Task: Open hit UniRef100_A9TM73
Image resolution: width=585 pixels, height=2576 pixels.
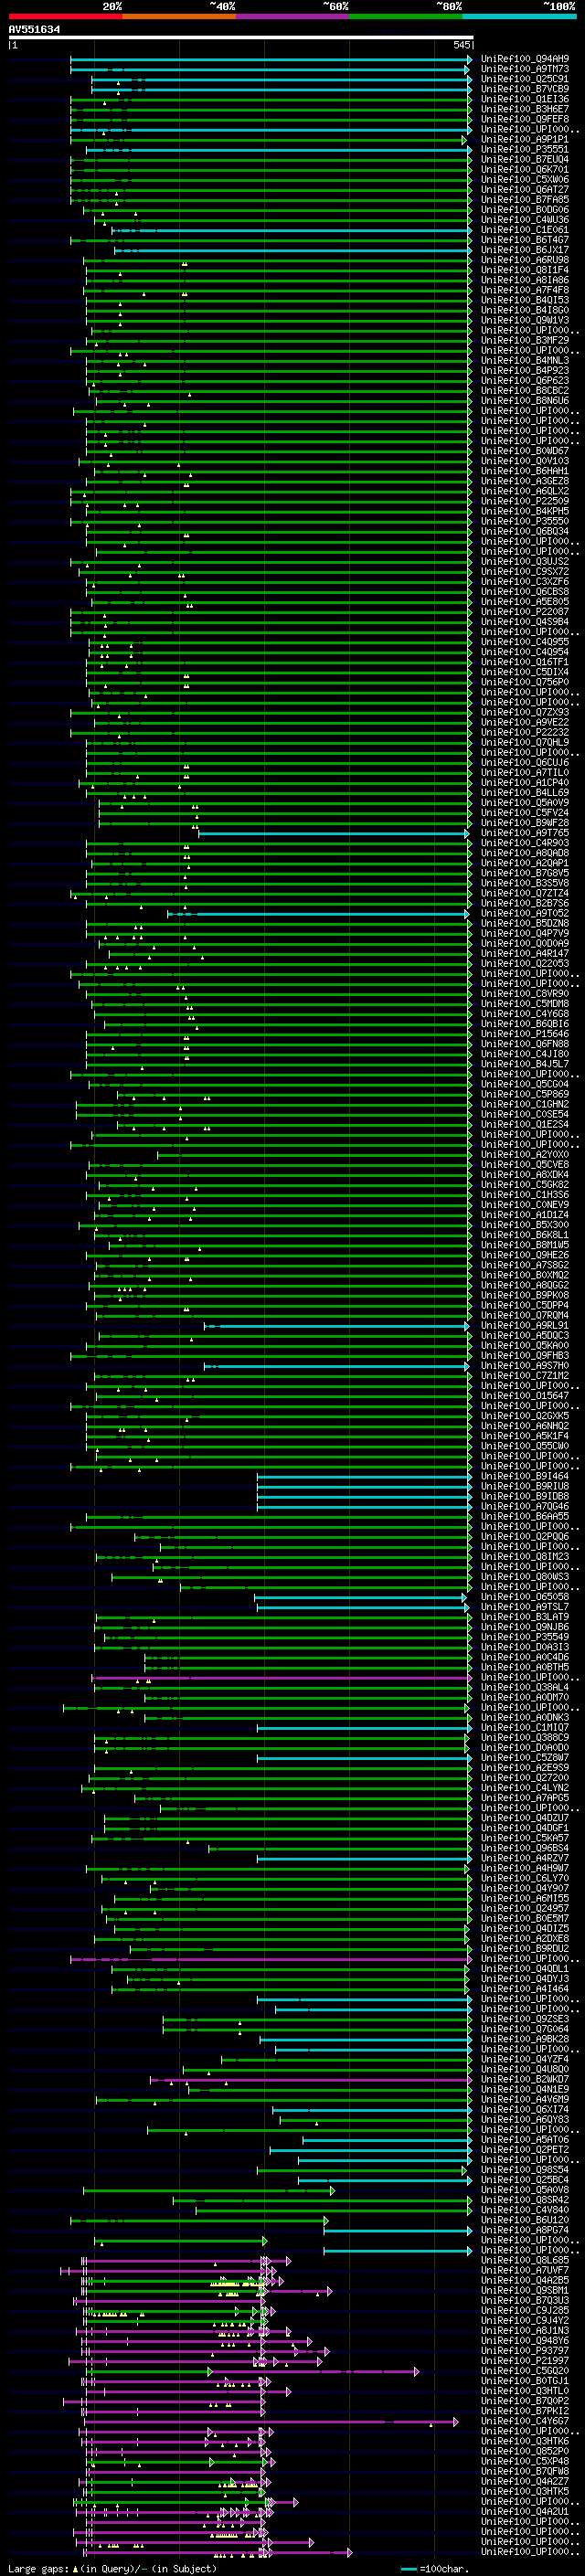Action: click(525, 69)
